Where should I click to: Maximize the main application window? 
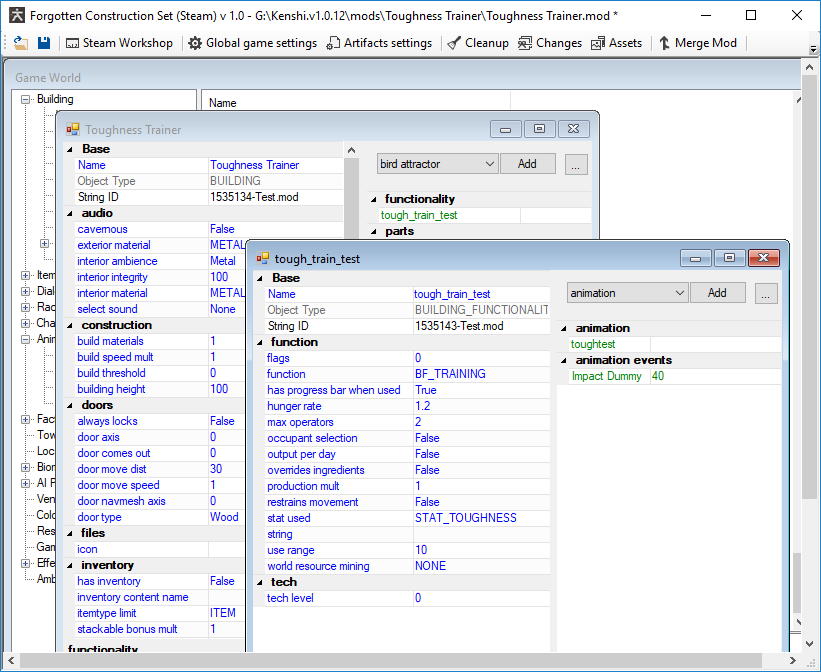(x=751, y=15)
